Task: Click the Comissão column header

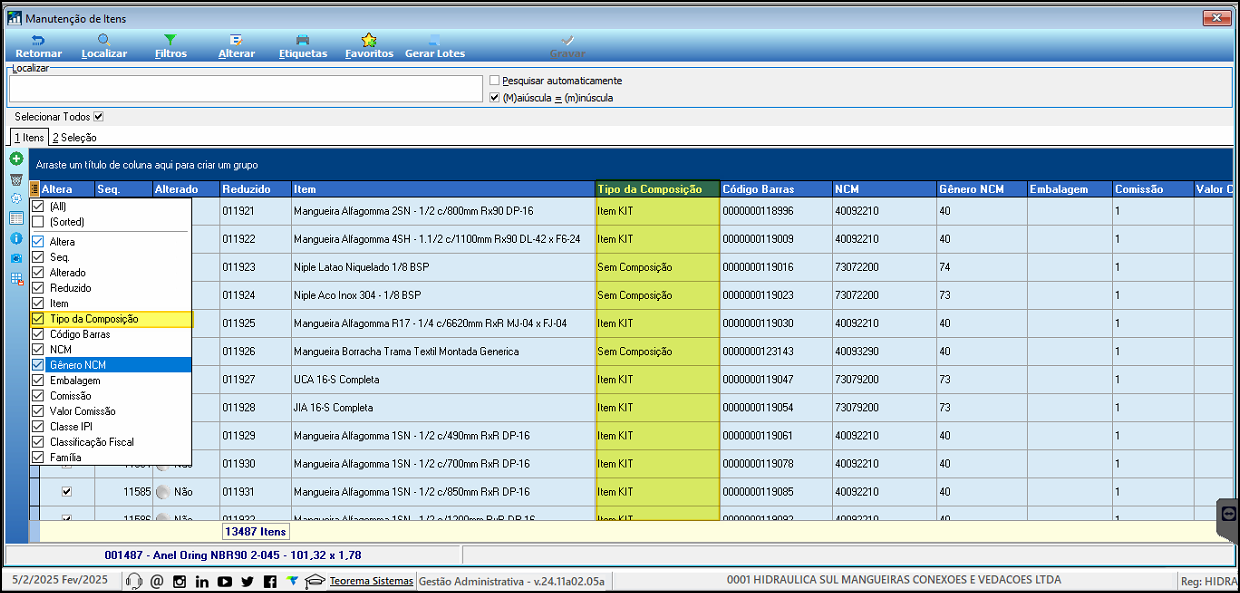Action: pos(1152,189)
